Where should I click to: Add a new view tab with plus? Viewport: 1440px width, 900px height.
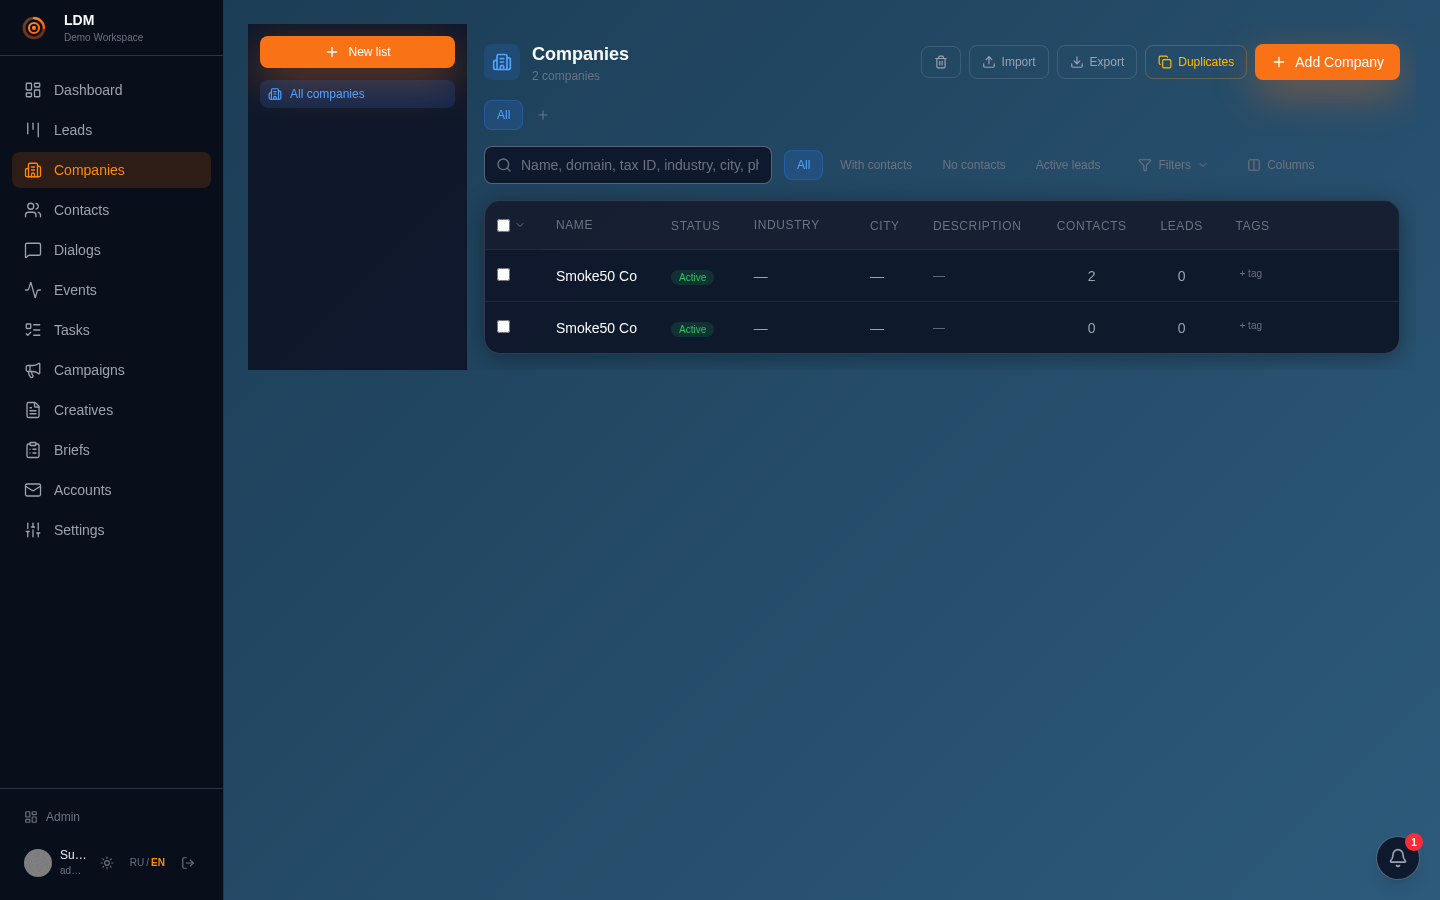click(x=543, y=115)
